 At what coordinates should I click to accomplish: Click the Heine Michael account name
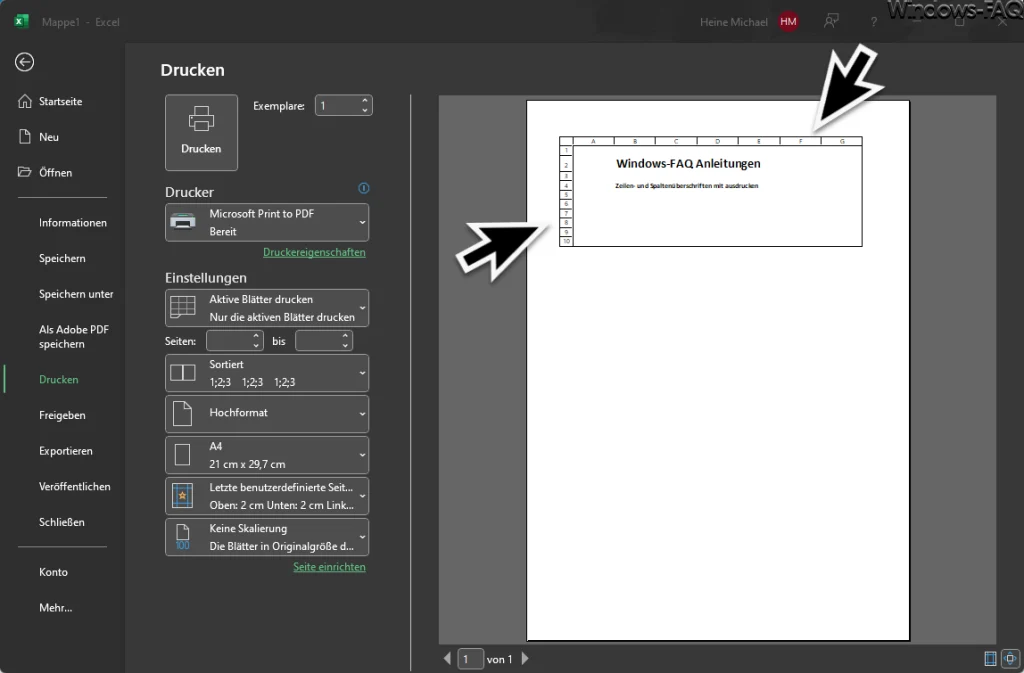coord(733,22)
